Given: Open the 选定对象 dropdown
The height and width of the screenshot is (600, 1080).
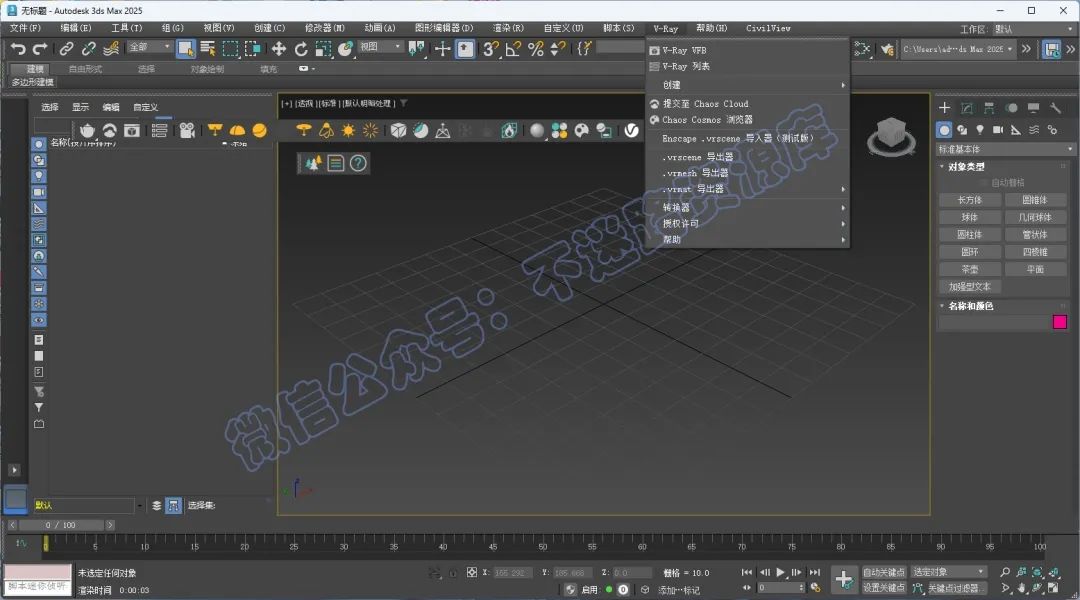Looking at the screenshot, I should [949, 572].
